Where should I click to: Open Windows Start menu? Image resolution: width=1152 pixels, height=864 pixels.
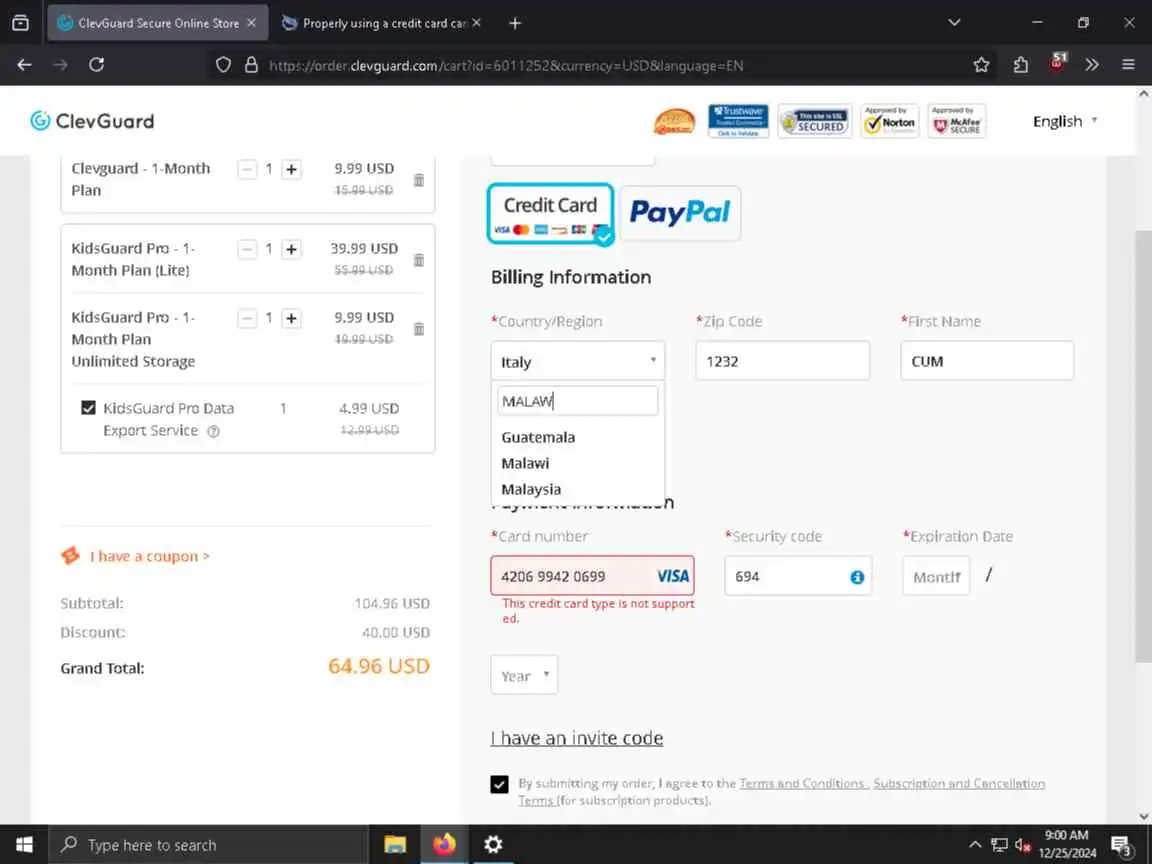click(24, 844)
